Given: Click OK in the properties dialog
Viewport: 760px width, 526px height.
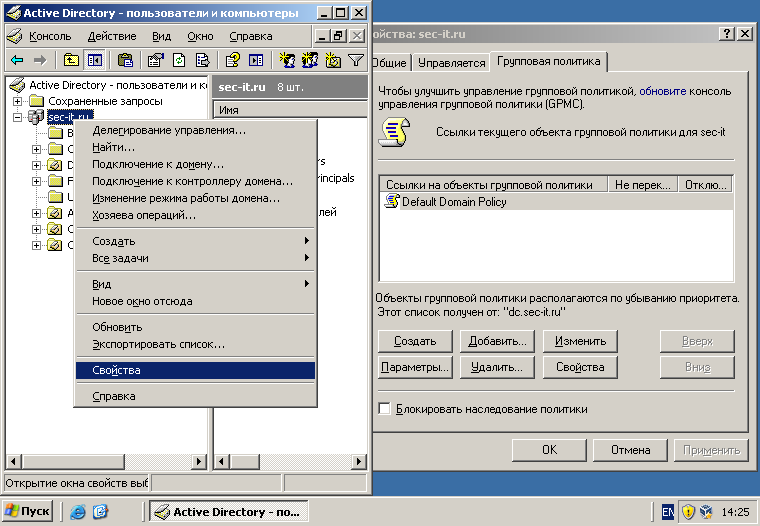Looking at the screenshot, I should click(x=549, y=450).
